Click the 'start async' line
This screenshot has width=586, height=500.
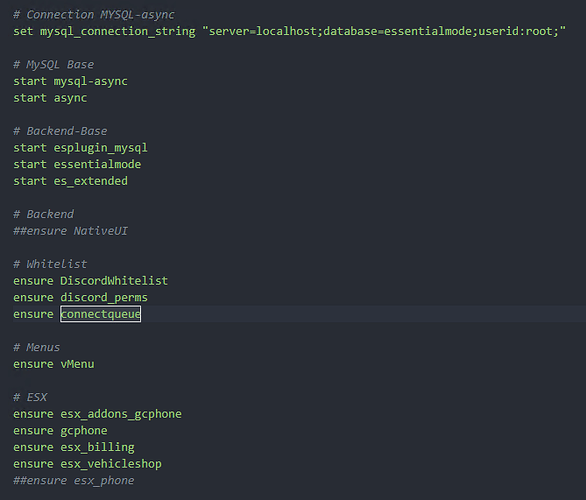[x=50, y=98]
